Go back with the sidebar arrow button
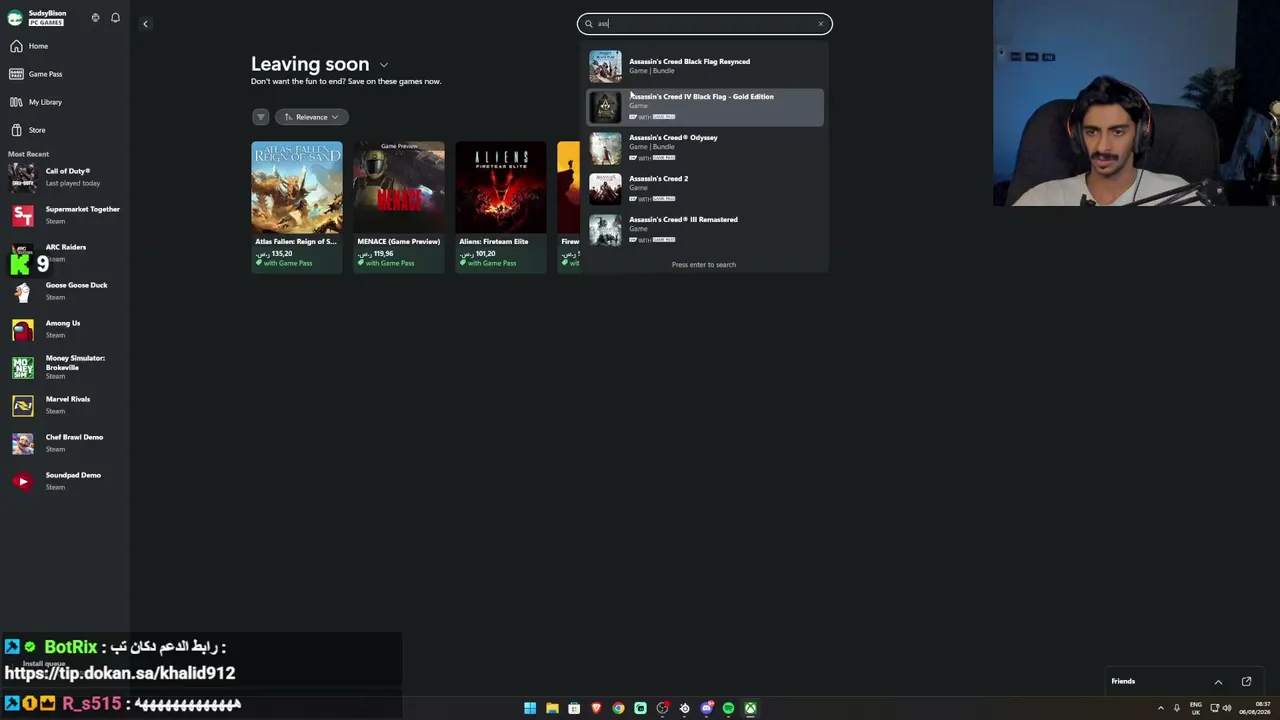 145,24
